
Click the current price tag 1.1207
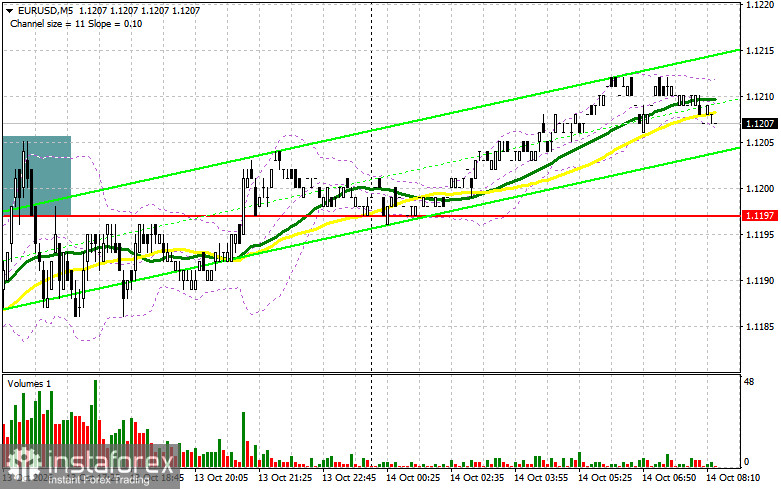coord(760,123)
